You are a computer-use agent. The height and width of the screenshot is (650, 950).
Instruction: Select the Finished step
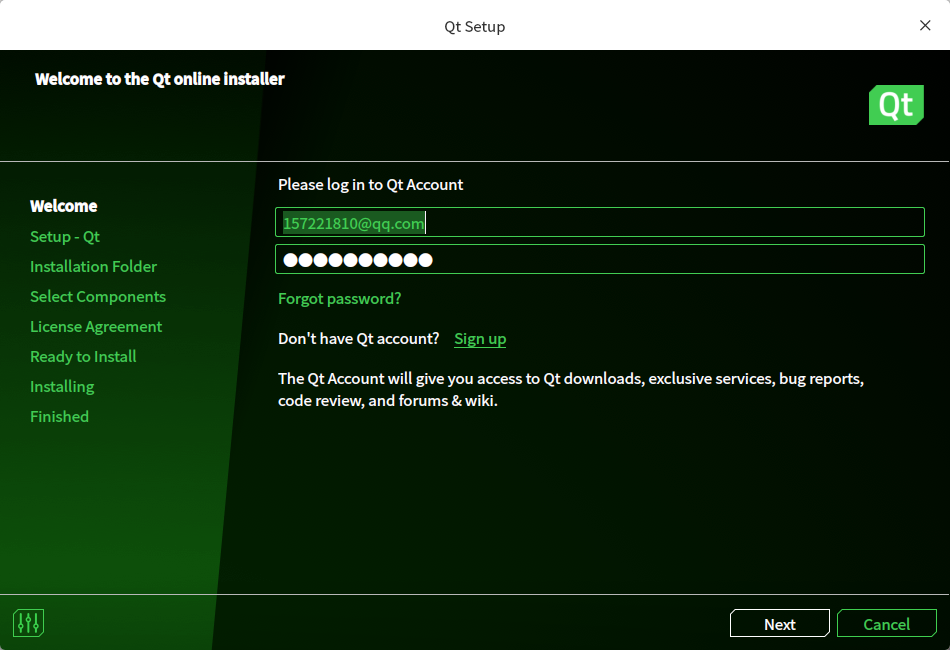point(59,416)
